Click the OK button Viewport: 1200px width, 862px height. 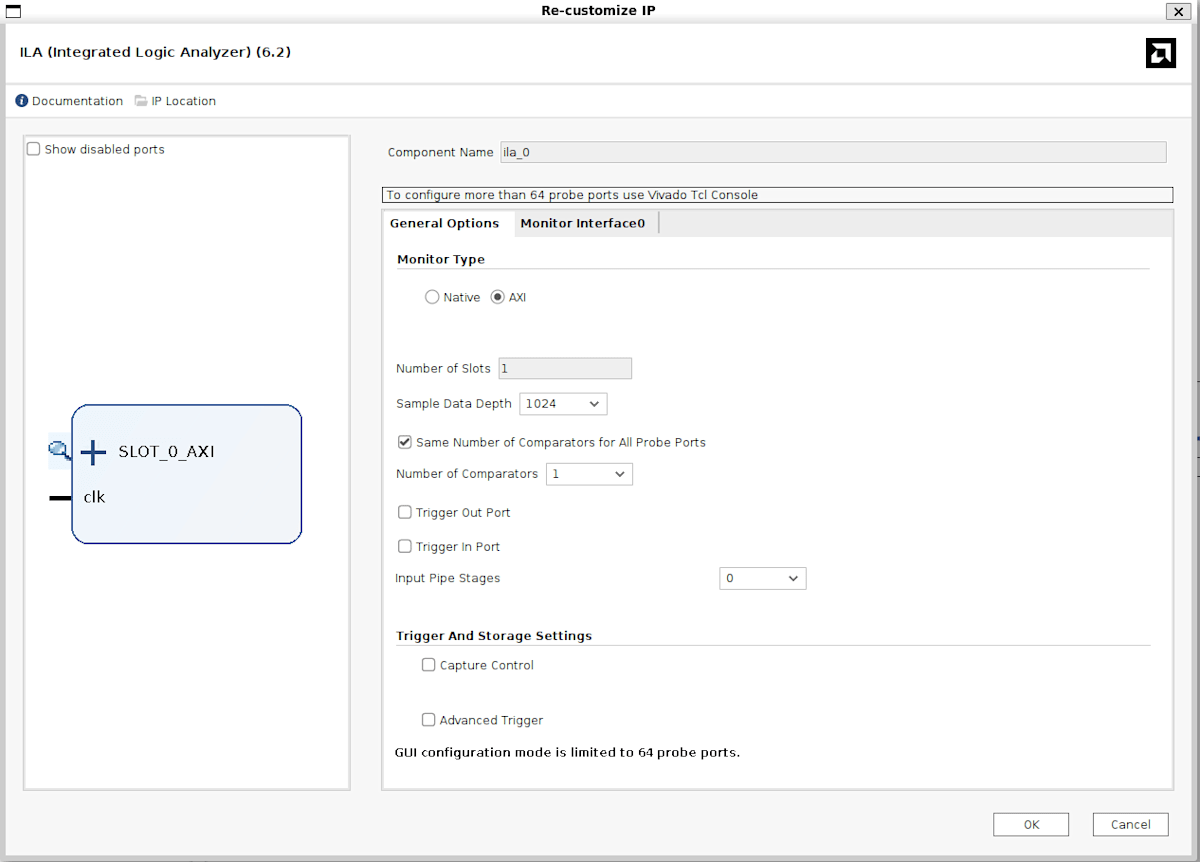[1031, 824]
